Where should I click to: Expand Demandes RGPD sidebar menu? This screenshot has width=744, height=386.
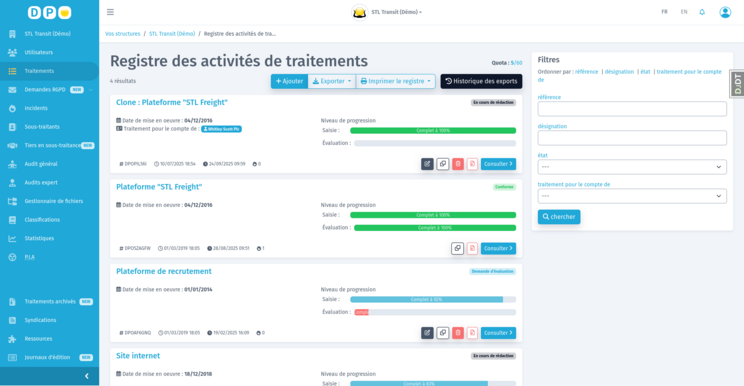tap(49, 90)
